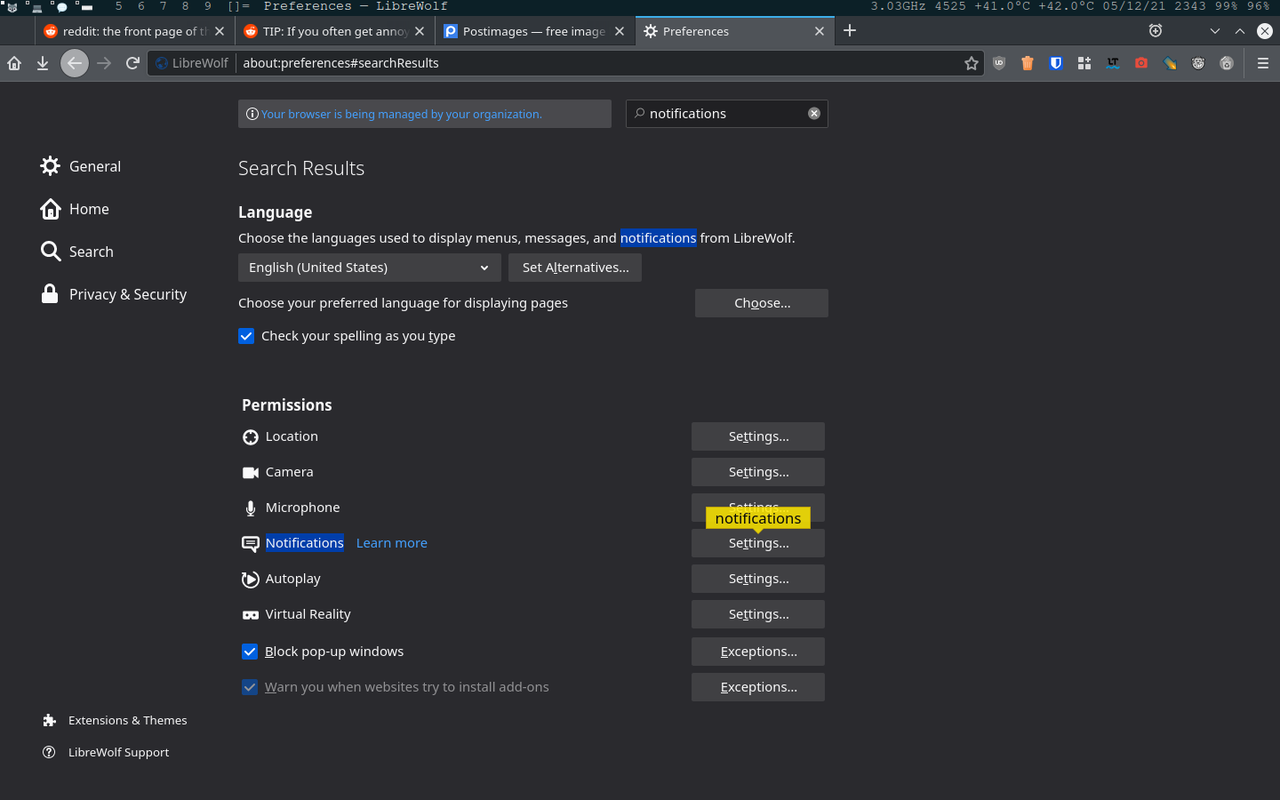Click the alarm clock icon in tab bar

coord(1155,31)
